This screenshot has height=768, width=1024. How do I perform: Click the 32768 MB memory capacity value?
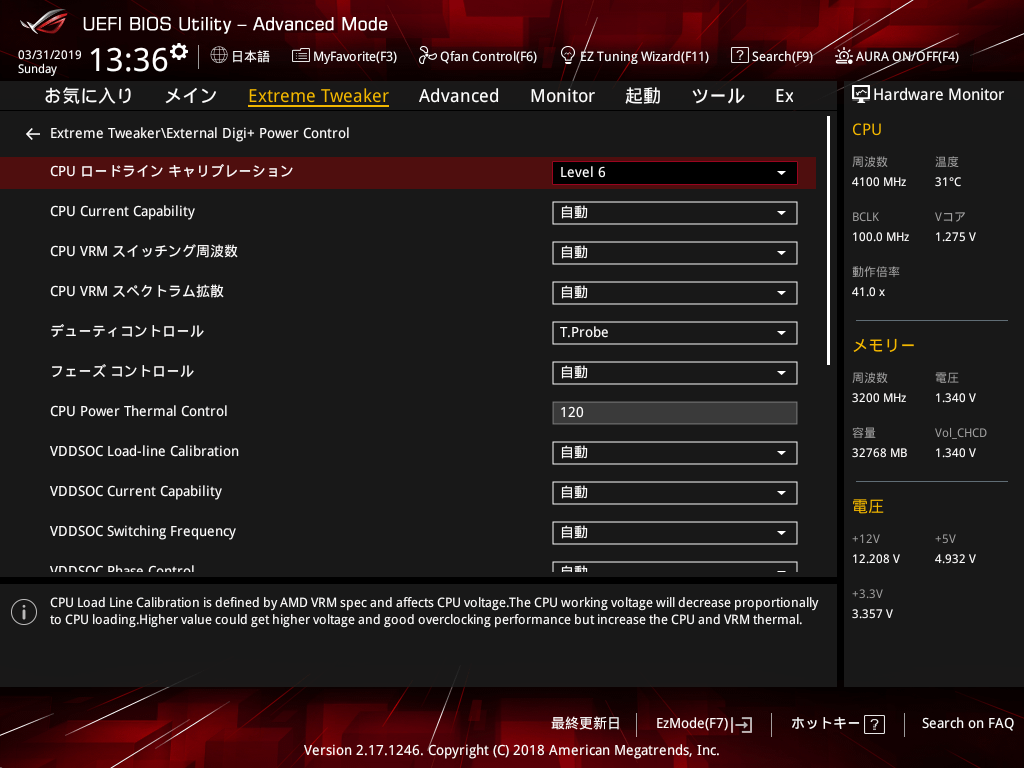coord(879,453)
